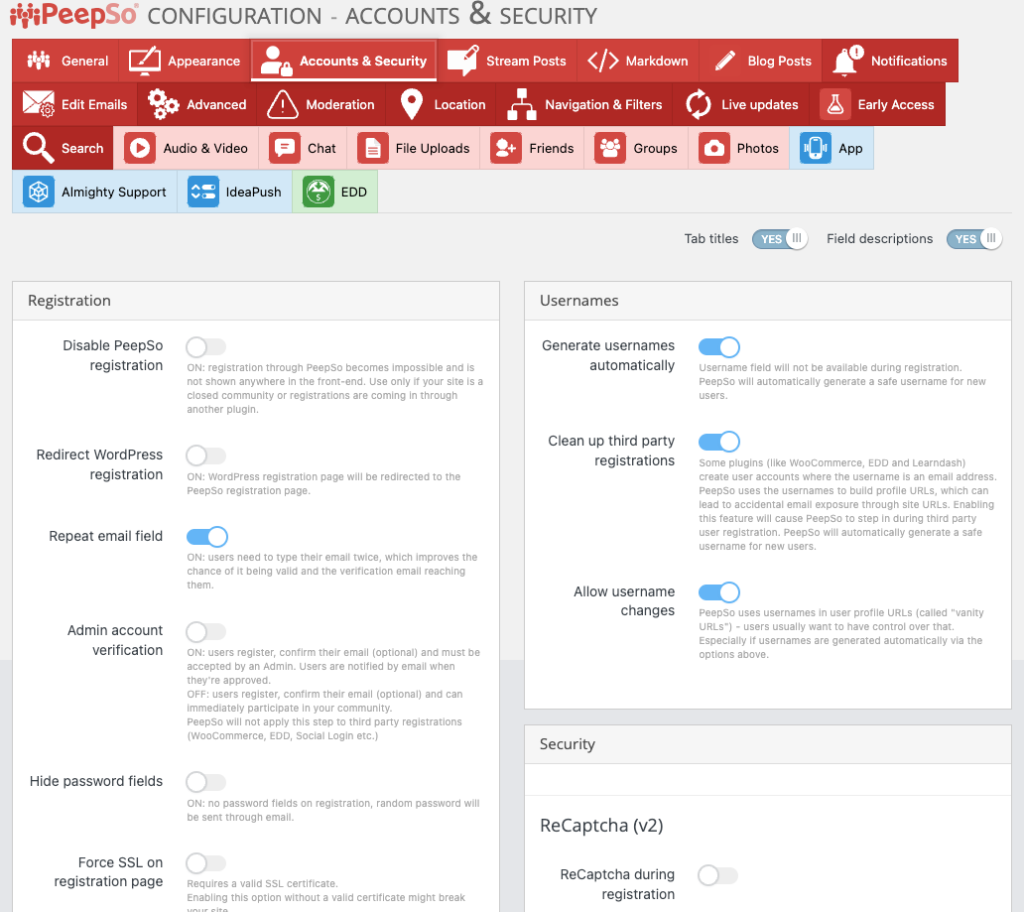
Task: Click the Photos camera icon
Action: click(714, 148)
